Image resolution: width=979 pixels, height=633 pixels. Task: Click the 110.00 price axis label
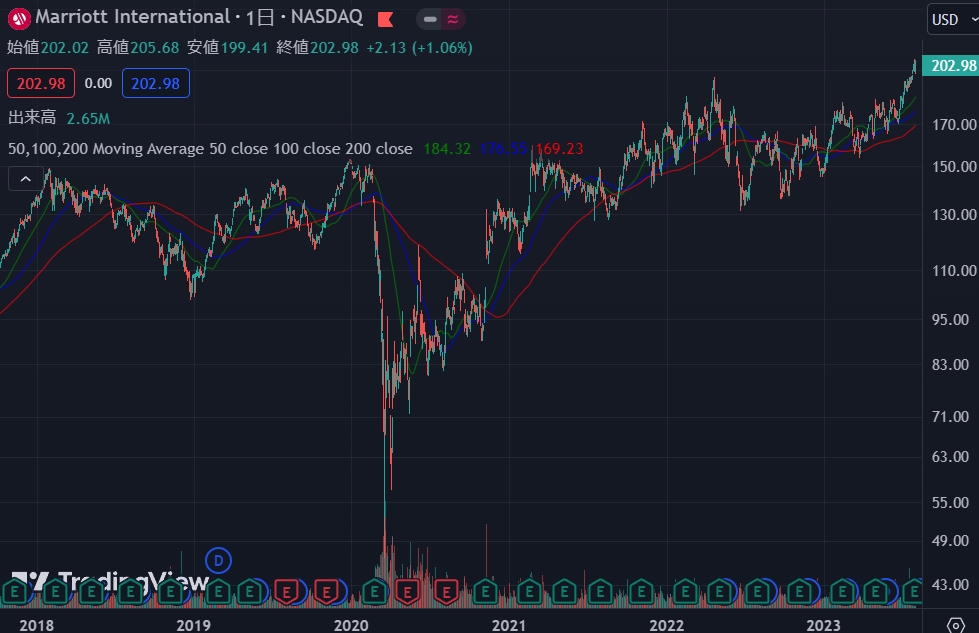(x=954, y=271)
